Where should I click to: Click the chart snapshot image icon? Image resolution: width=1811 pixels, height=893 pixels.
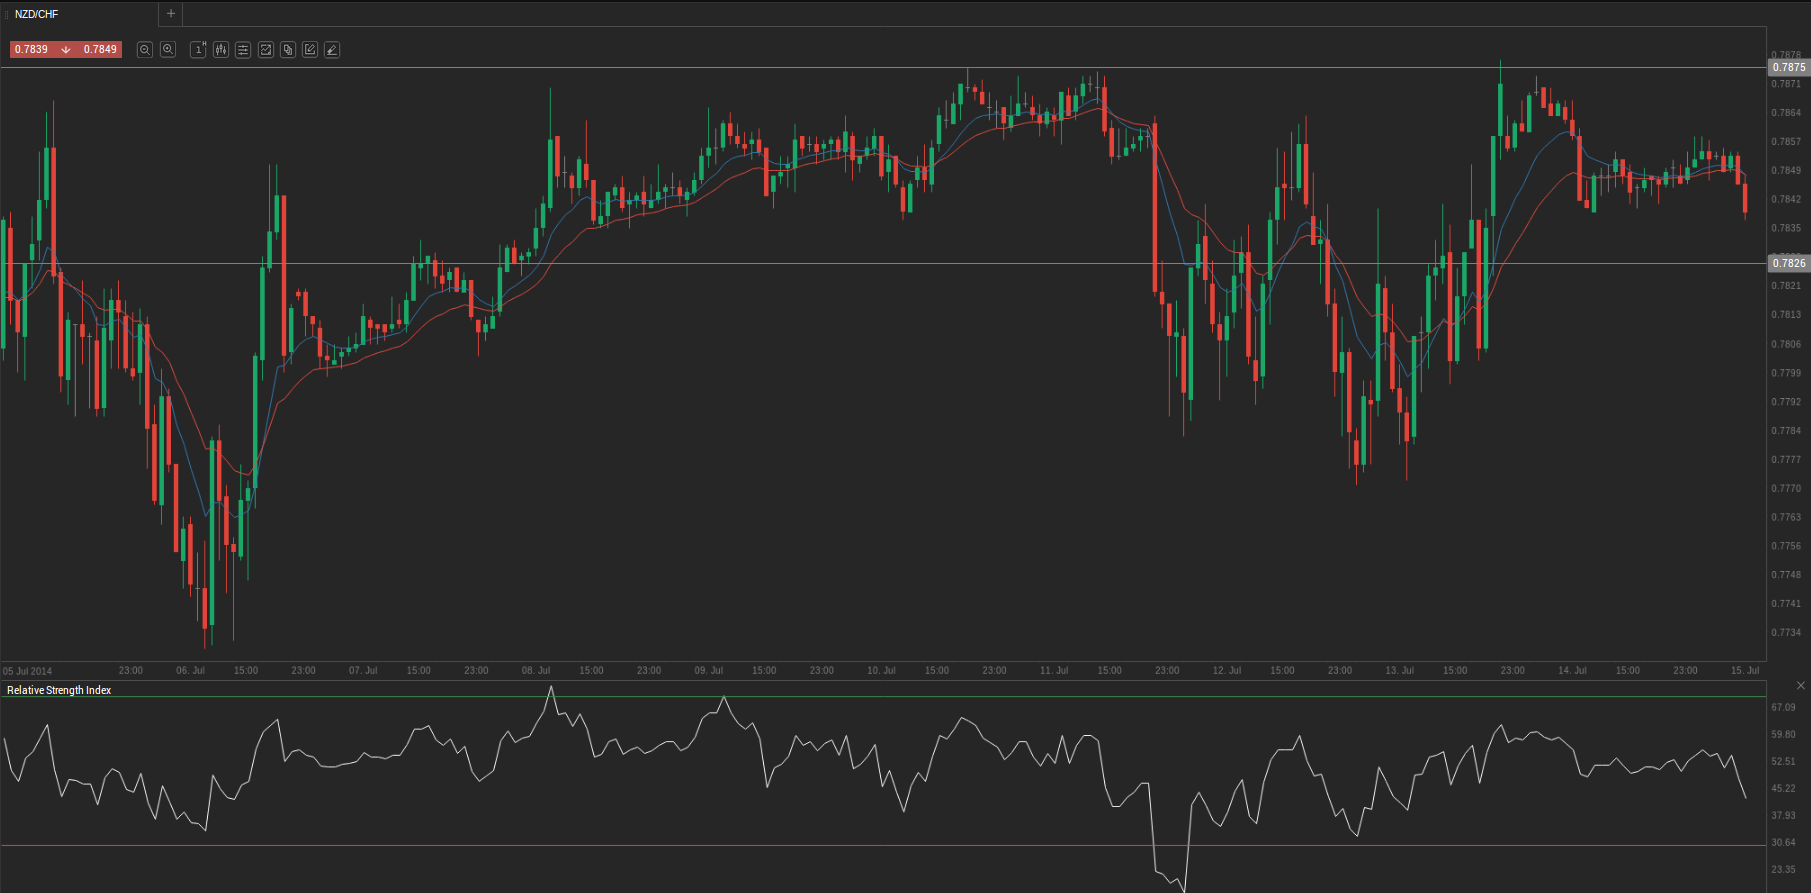[x=266, y=50]
